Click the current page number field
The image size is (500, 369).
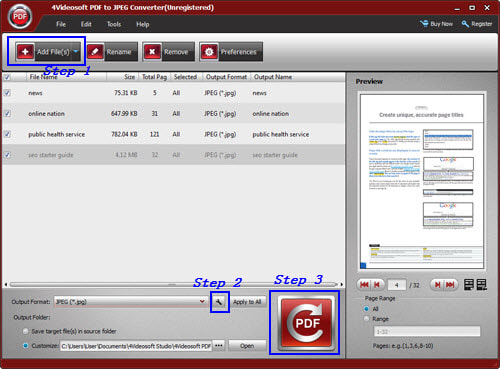(x=397, y=285)
